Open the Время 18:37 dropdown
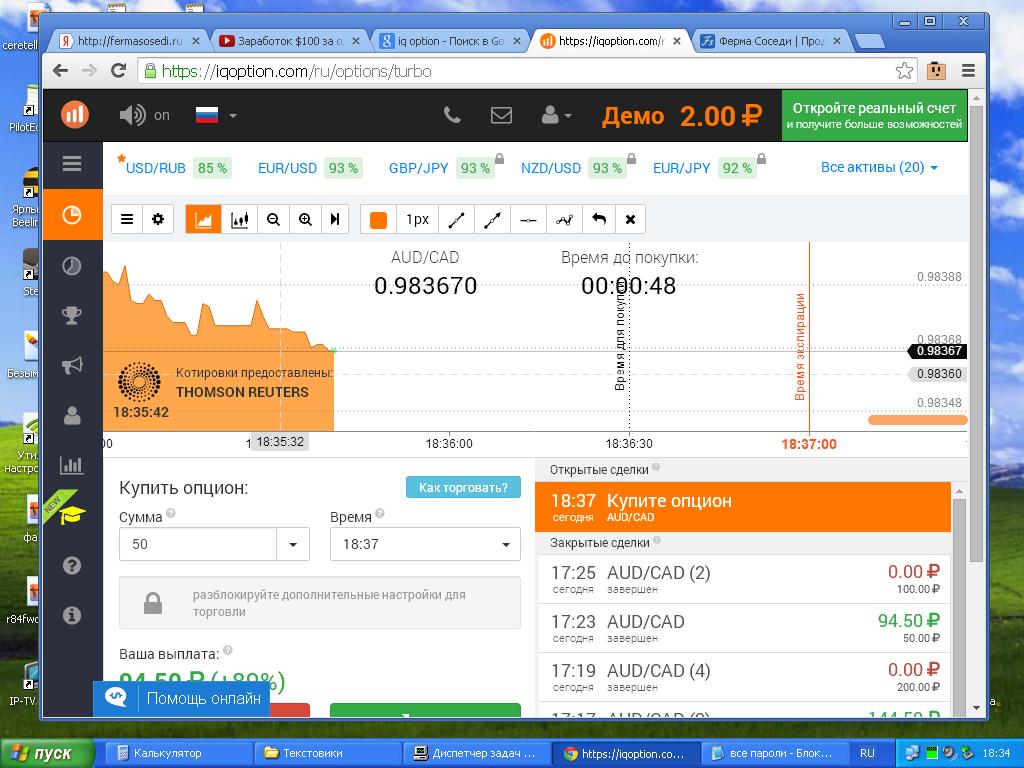 pyautogui.click(x=425, y=544)
